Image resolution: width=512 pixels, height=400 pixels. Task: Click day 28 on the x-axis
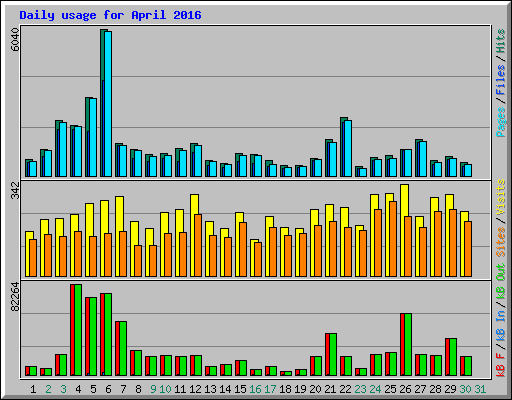435,389
